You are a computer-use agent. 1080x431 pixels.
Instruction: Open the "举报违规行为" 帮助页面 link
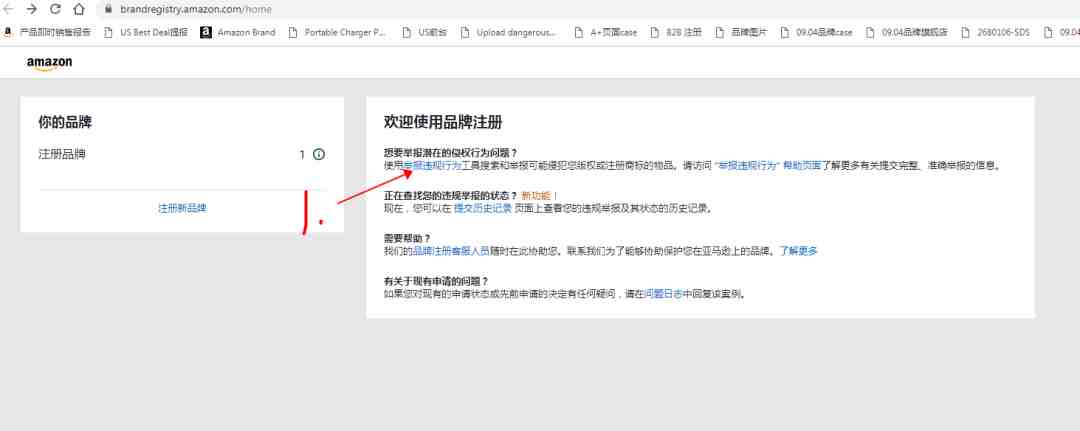click(x=768, y=166)
